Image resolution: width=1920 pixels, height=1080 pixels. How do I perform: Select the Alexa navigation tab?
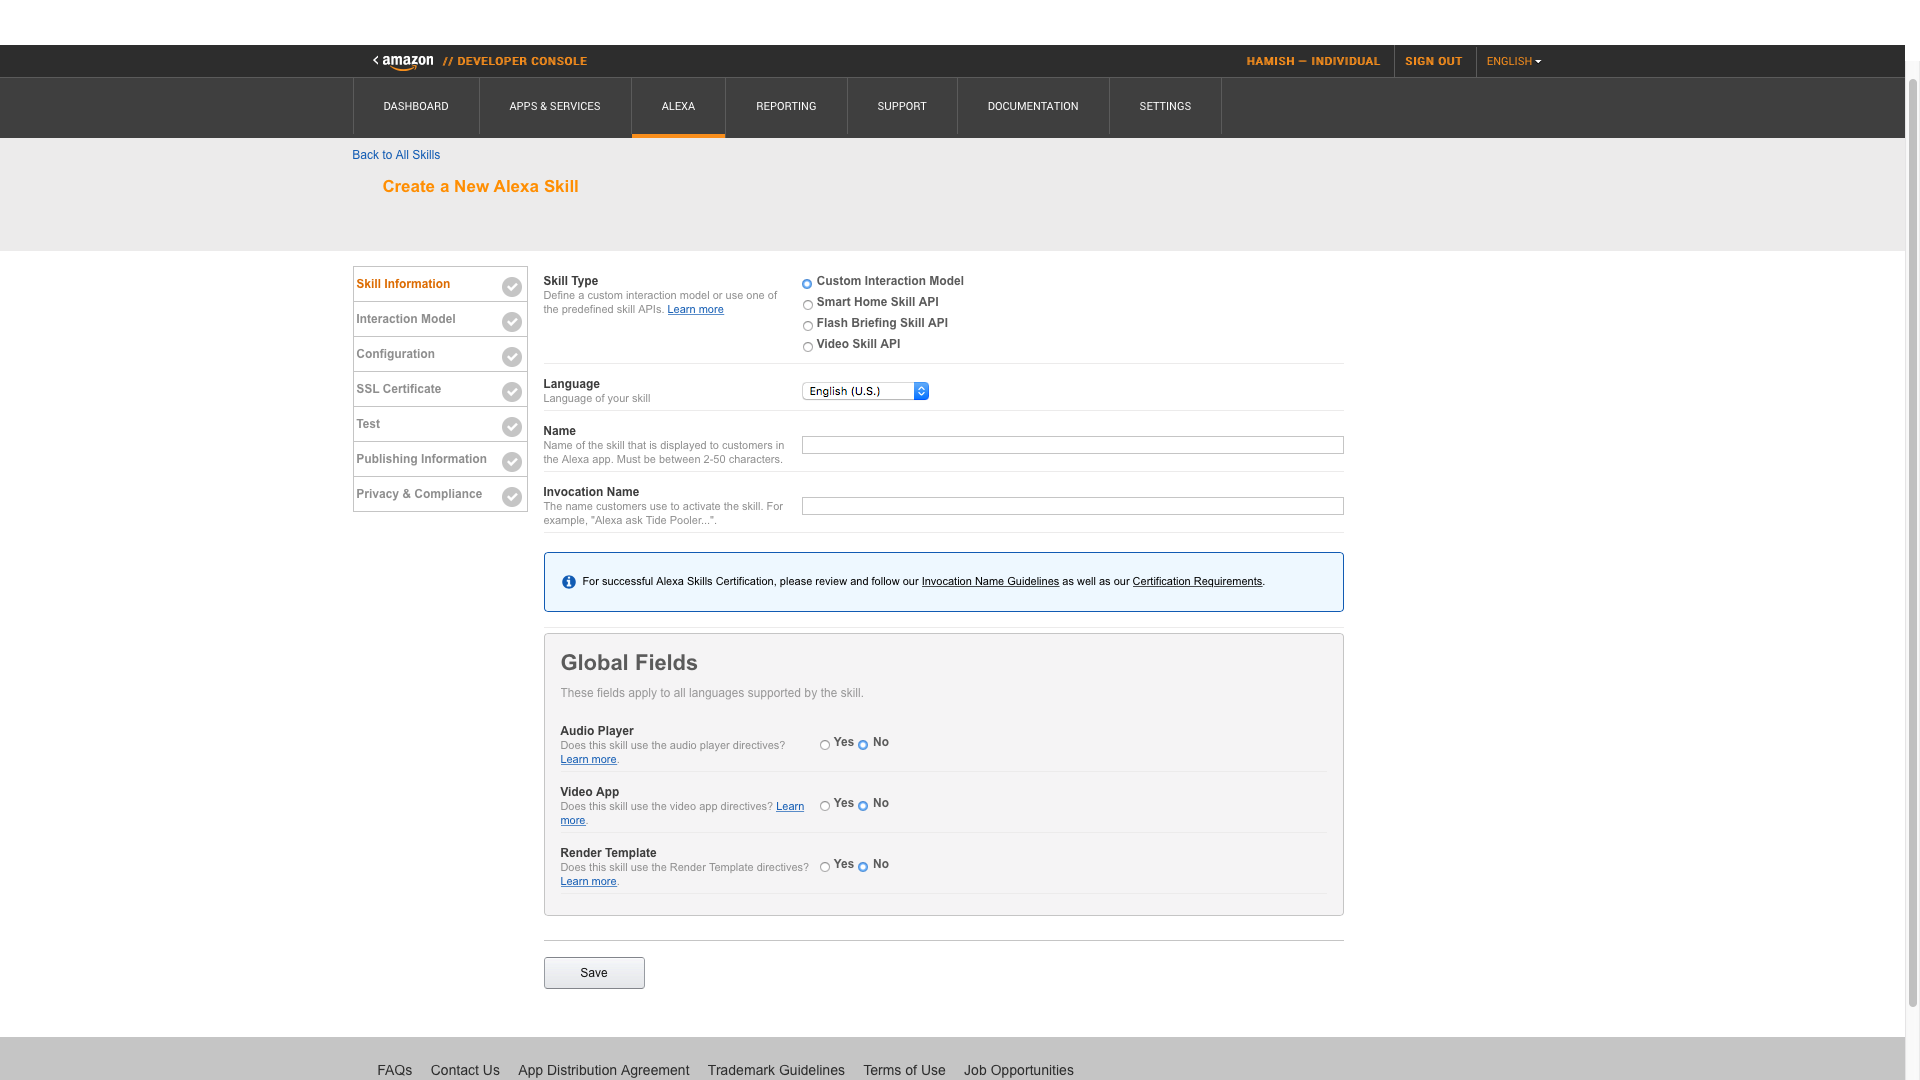[x=678, y=106]
